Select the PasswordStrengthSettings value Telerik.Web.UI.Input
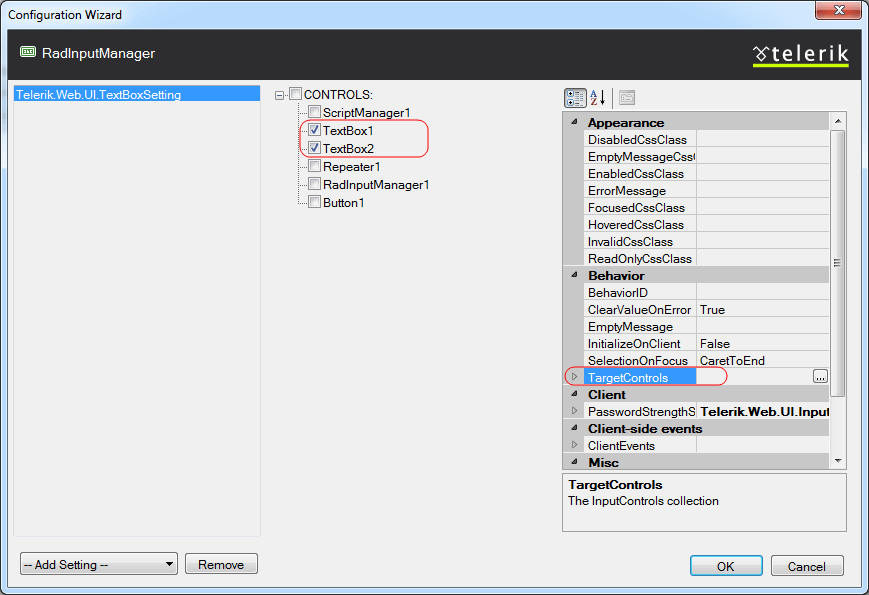Screen dimensions: 869x595 tap(764, 412)
